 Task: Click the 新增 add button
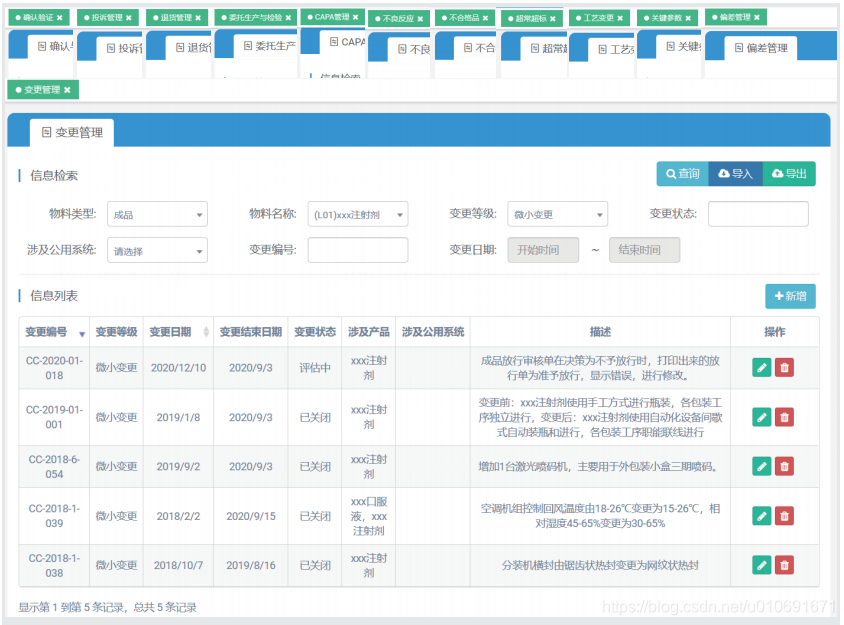[x=790, y=296]
